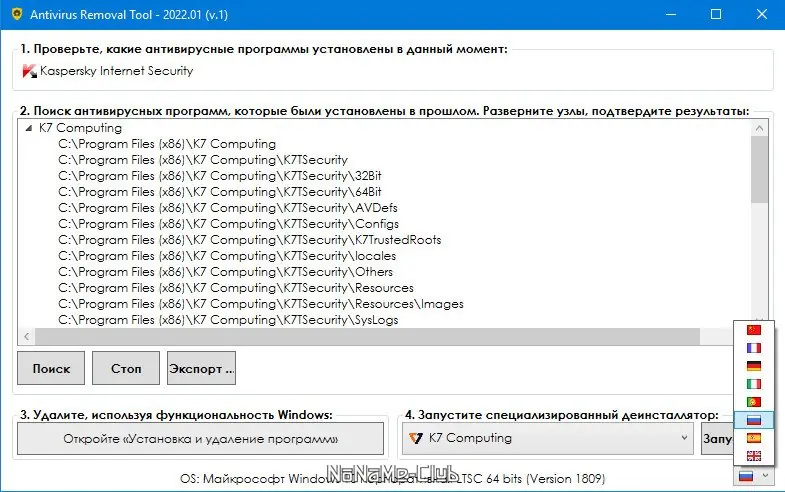Image resolution: width=785 pixels, height=492 pixels.
Task: Click the Поиск button
Action: coord(51,368)
